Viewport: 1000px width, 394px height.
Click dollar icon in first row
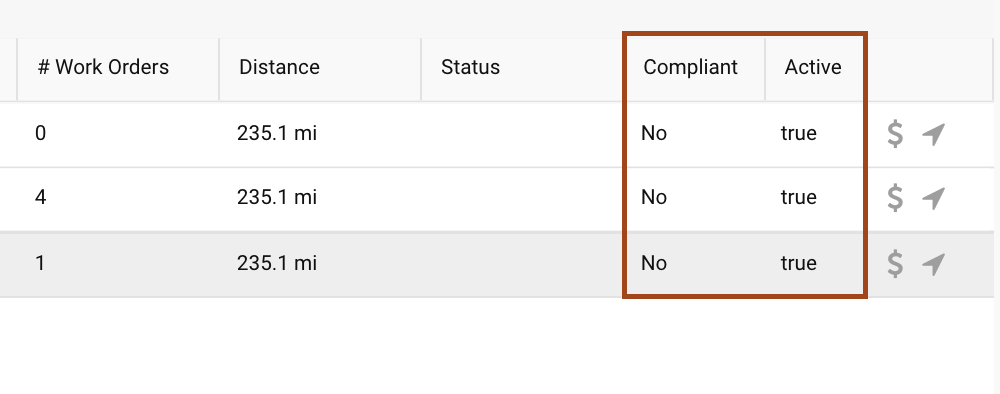click(895, 134)
